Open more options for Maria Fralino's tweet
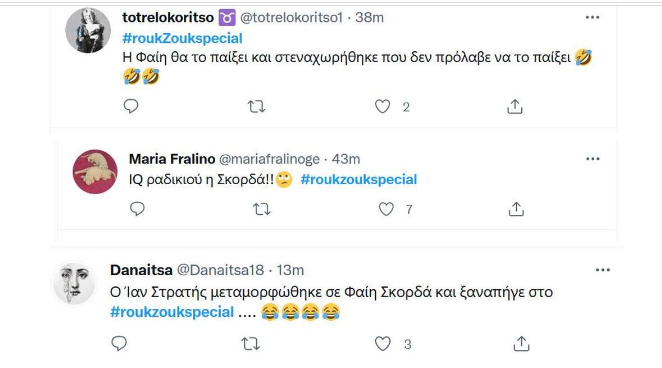This screenshot has width=662, height=368. pyautogui.click(x=593, y=159)
